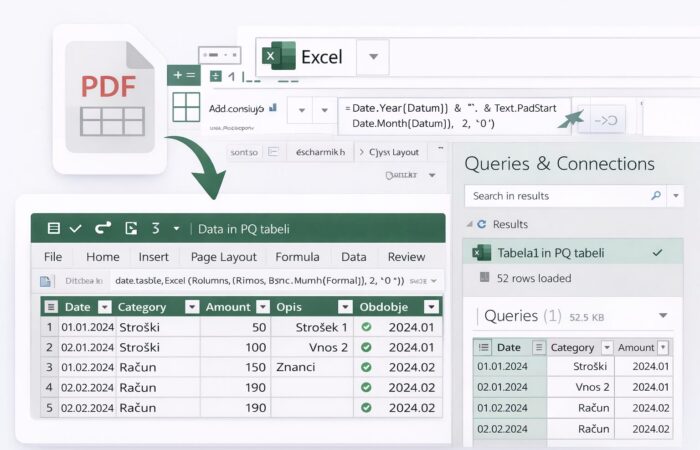Click the export icon in title bar
Image resolution: width=700 pixels, height=450 pixels.
point(131,229)
